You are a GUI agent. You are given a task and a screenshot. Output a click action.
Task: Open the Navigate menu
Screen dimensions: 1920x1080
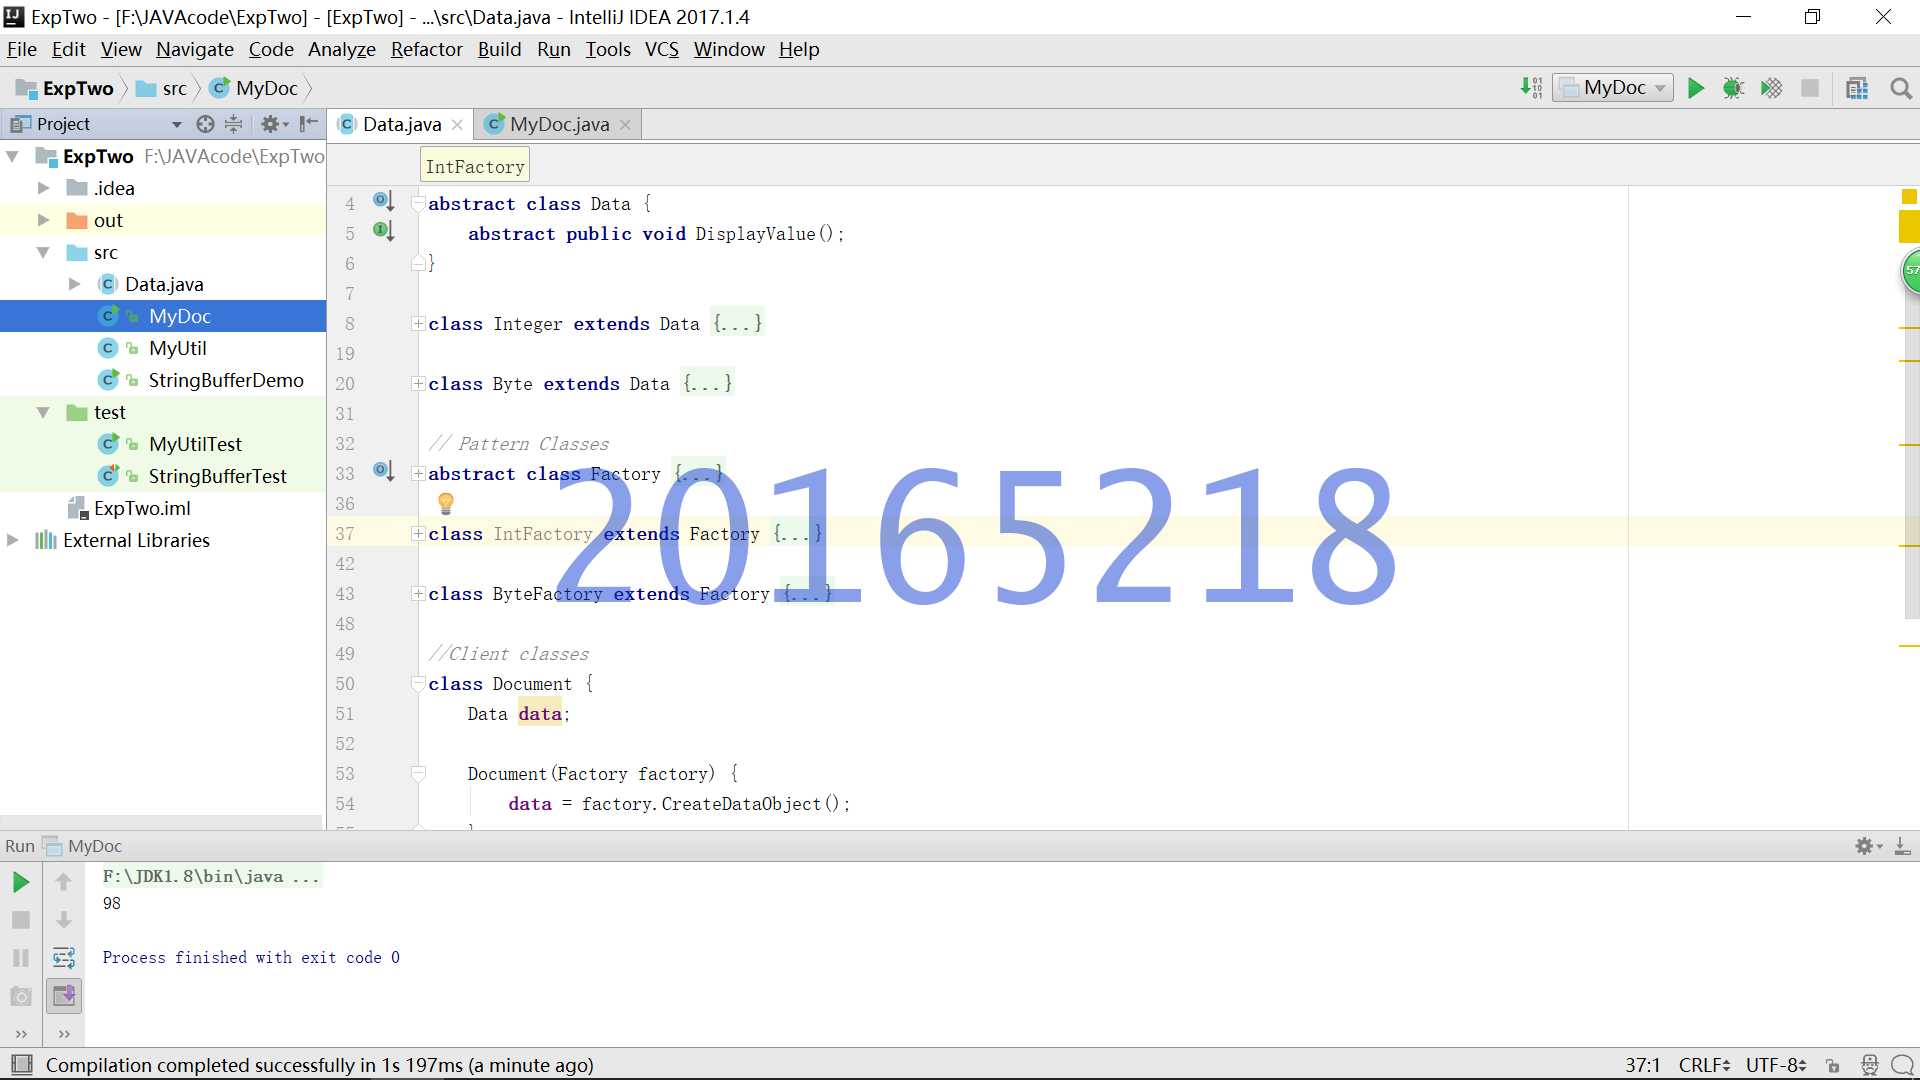tap(194, 49)
